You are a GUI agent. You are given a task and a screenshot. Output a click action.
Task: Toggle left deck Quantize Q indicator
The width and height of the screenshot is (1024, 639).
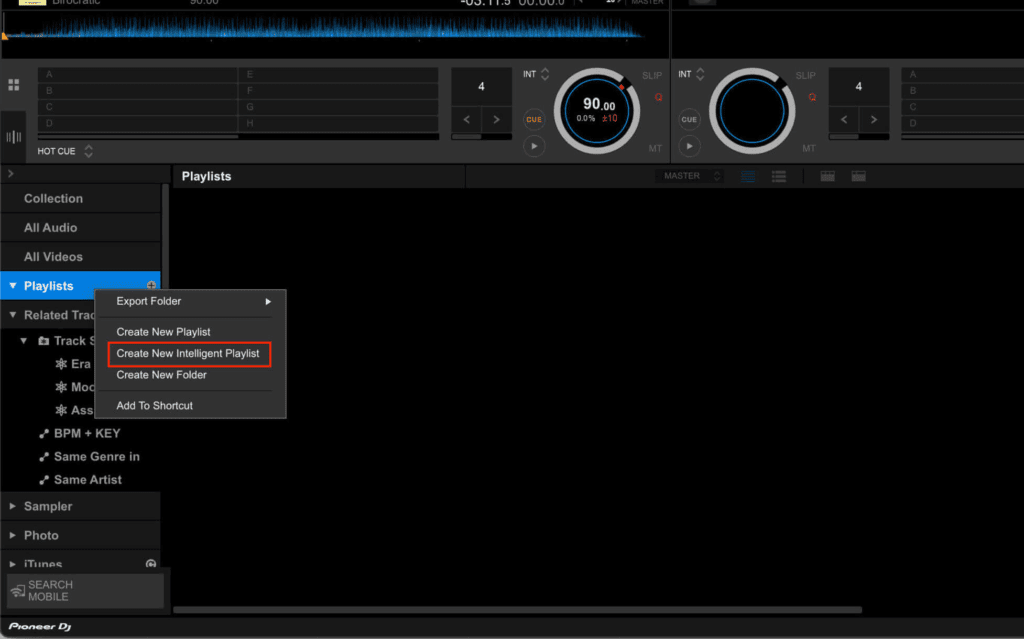pos(659,97)
